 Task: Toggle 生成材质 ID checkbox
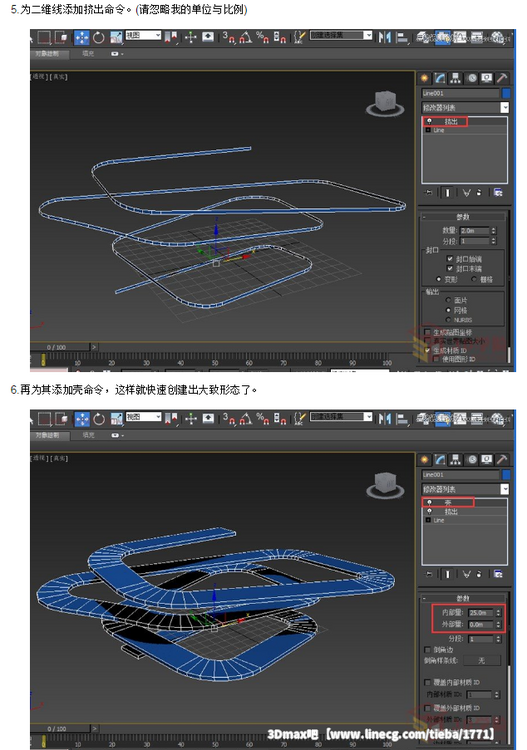(x=428, y=350)
